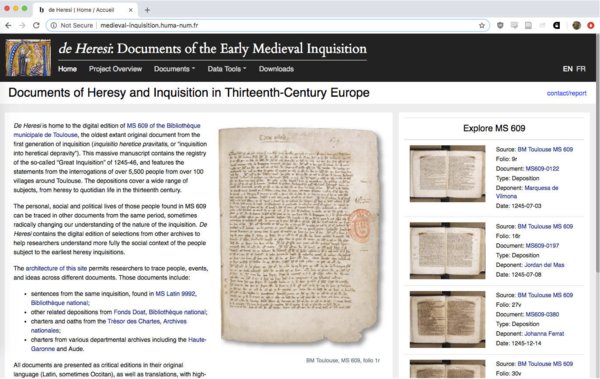The image size is (600, 379).
Task: Open document link MS609-0122
Action: [x=542, y=168]
